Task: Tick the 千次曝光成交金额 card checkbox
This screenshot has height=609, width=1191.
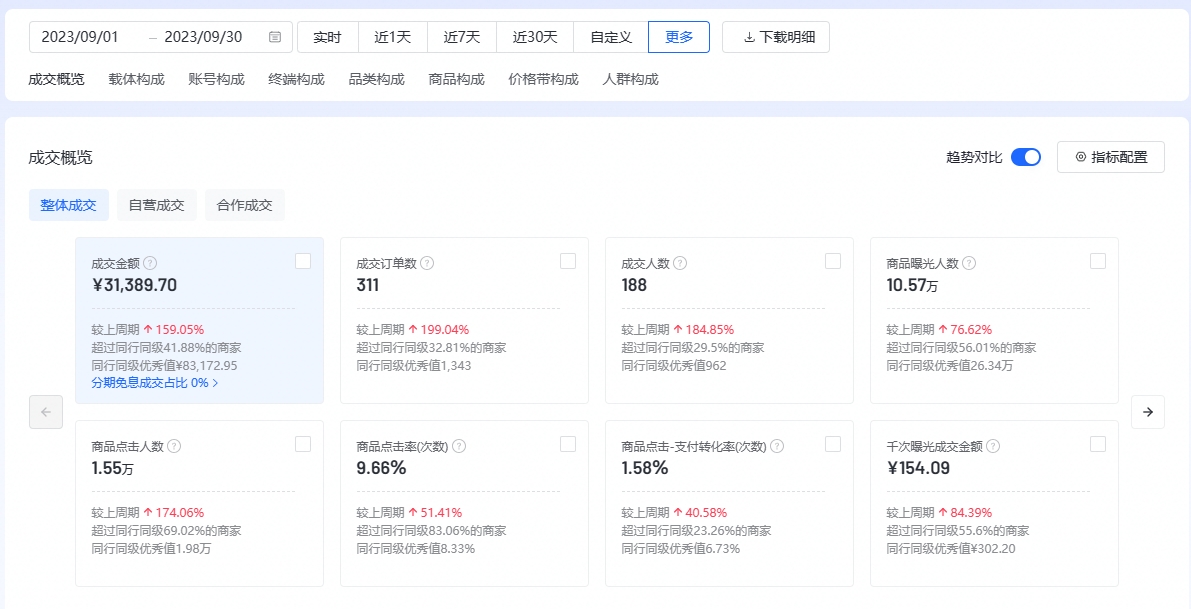Action: pyautogui.click(x=1098, y=444)
